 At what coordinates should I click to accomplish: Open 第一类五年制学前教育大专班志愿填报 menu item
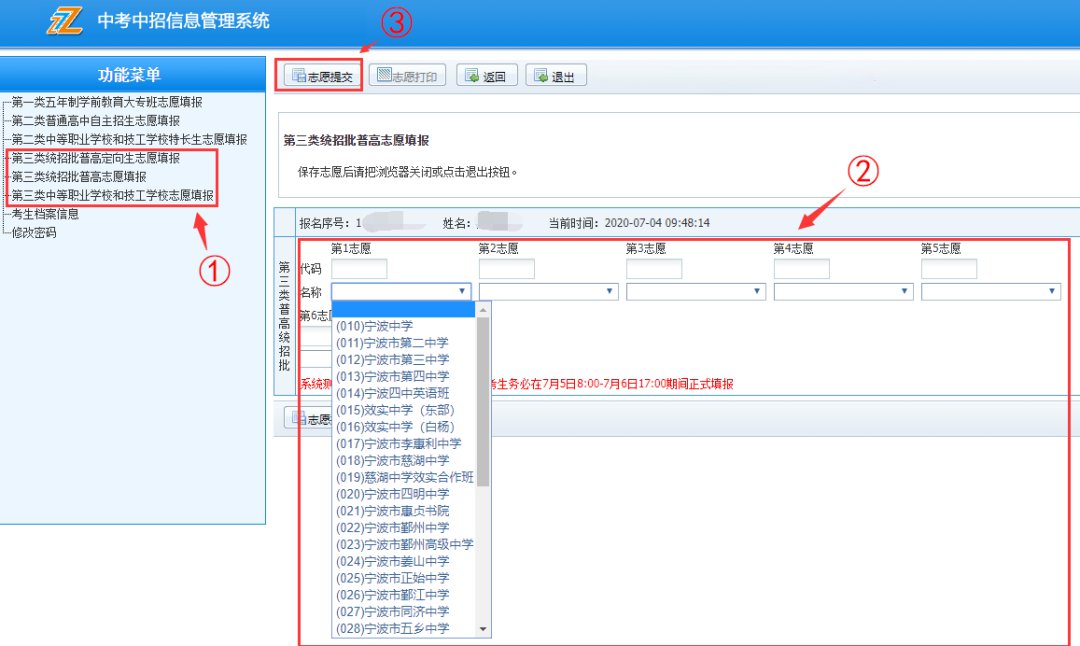[x=107, y=103]
